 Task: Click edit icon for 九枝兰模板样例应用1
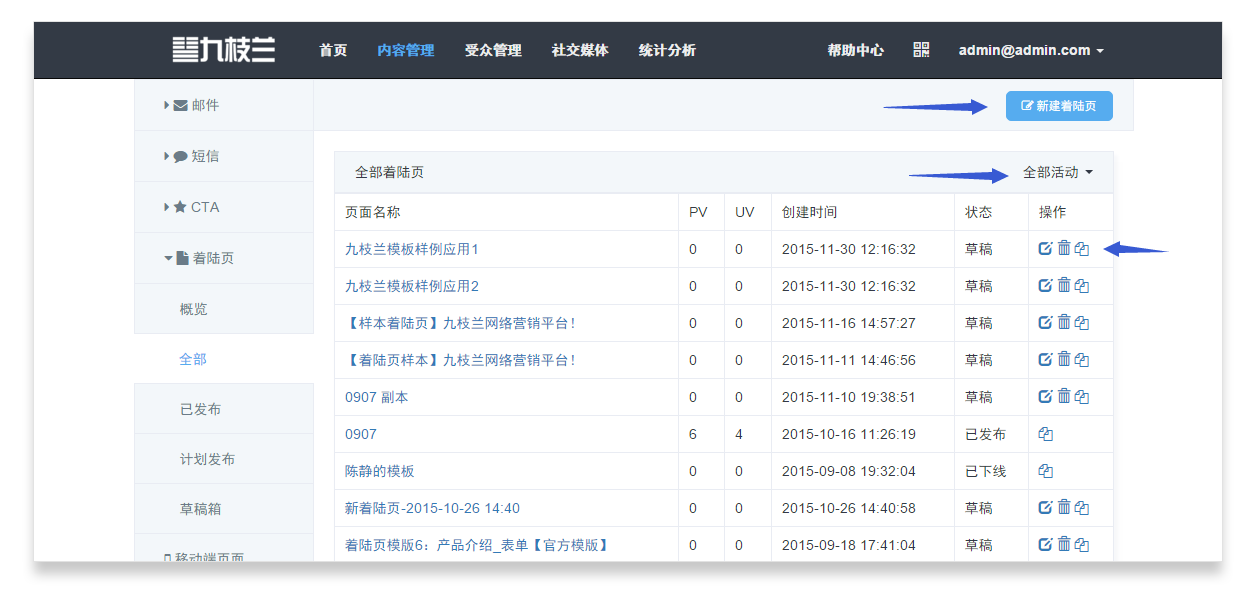1045,249
